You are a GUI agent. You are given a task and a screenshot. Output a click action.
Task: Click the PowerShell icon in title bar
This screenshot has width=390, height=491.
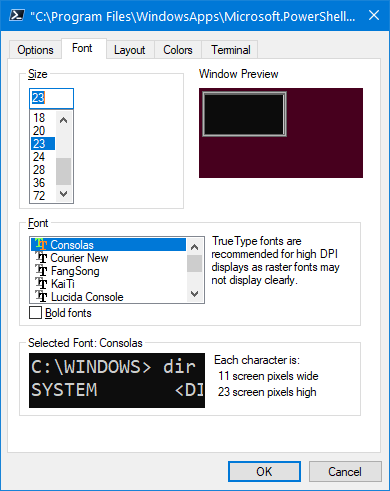[16, 15]
